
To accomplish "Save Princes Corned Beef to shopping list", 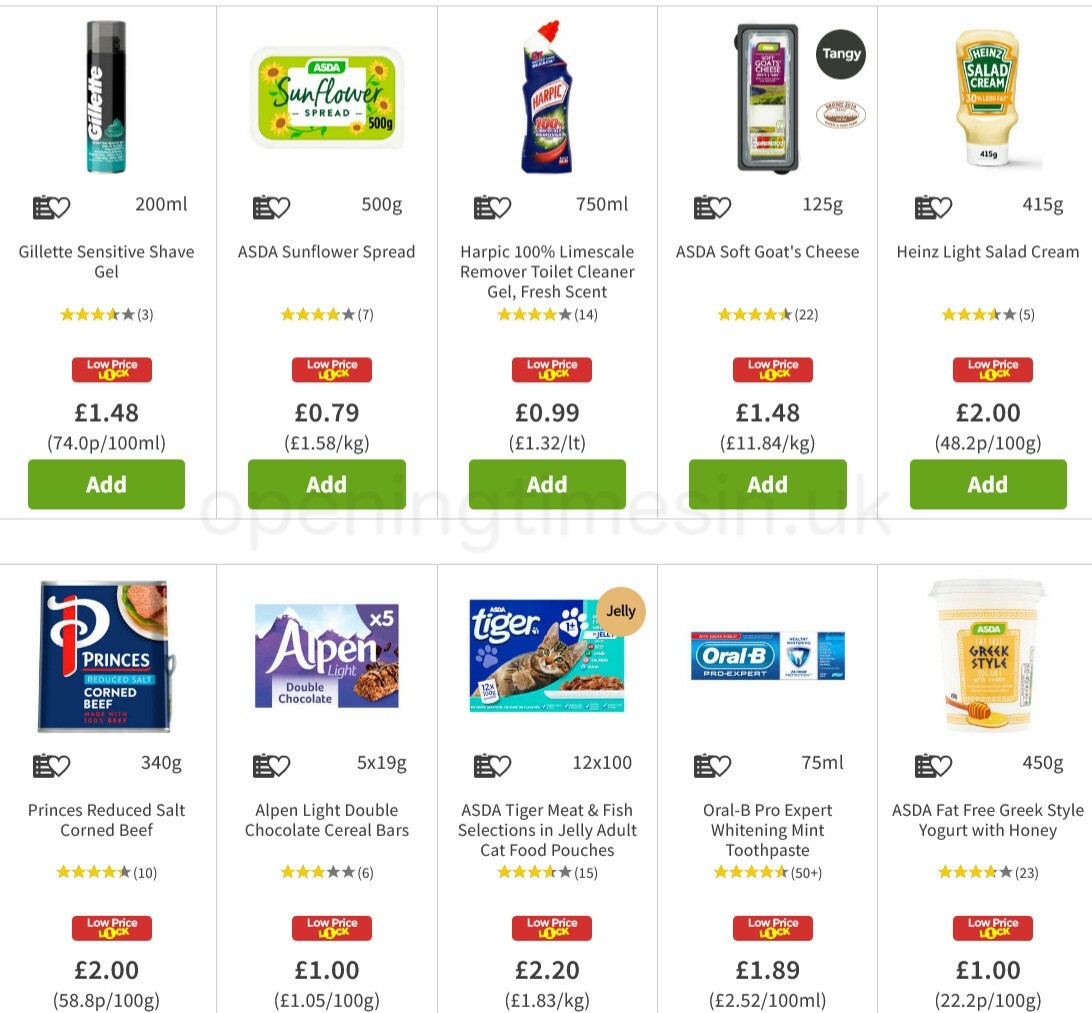I will 44,765.
